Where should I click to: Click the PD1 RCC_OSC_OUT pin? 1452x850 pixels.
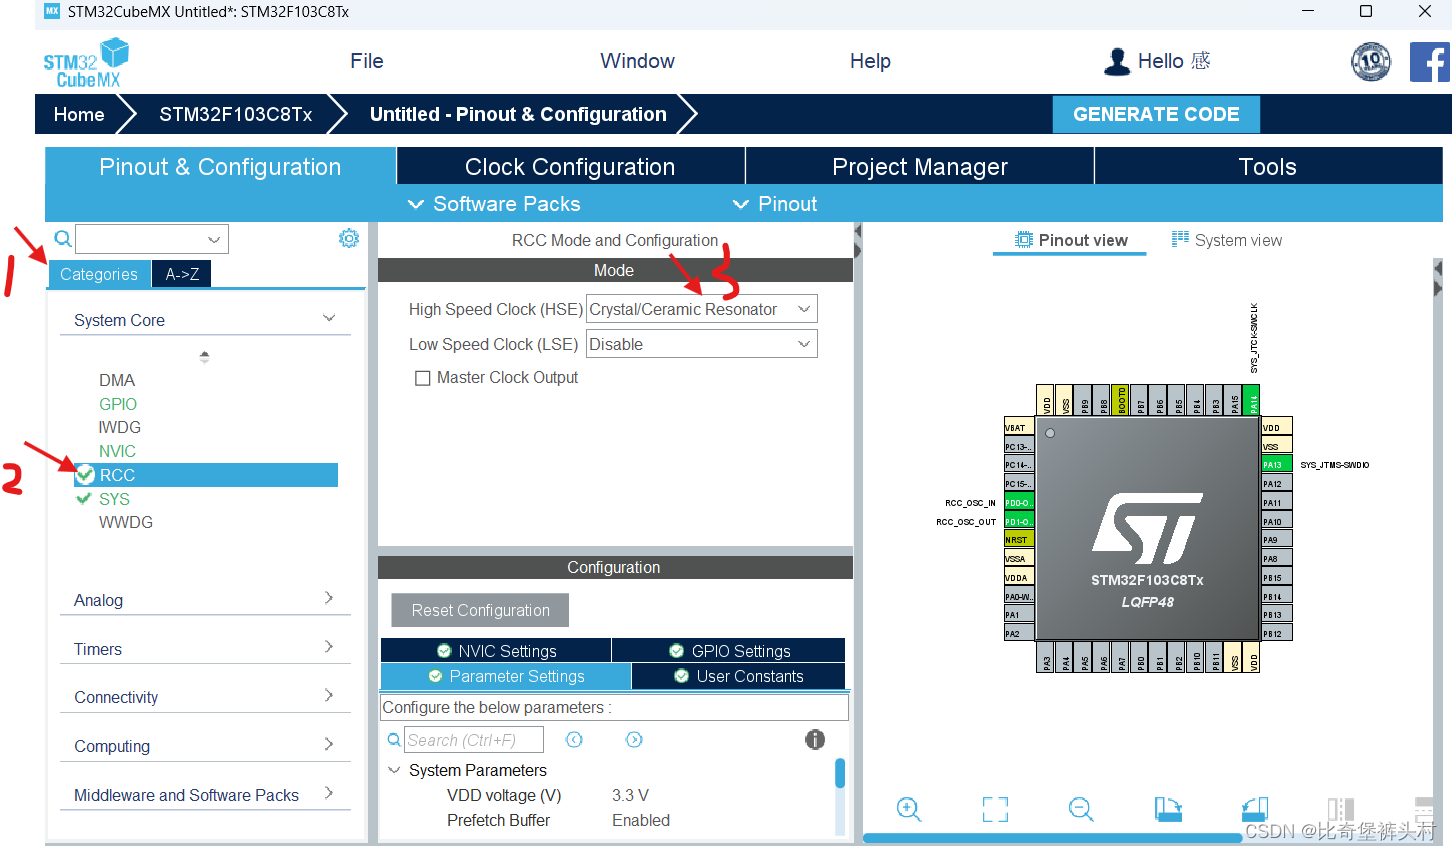click(1019, 522)
